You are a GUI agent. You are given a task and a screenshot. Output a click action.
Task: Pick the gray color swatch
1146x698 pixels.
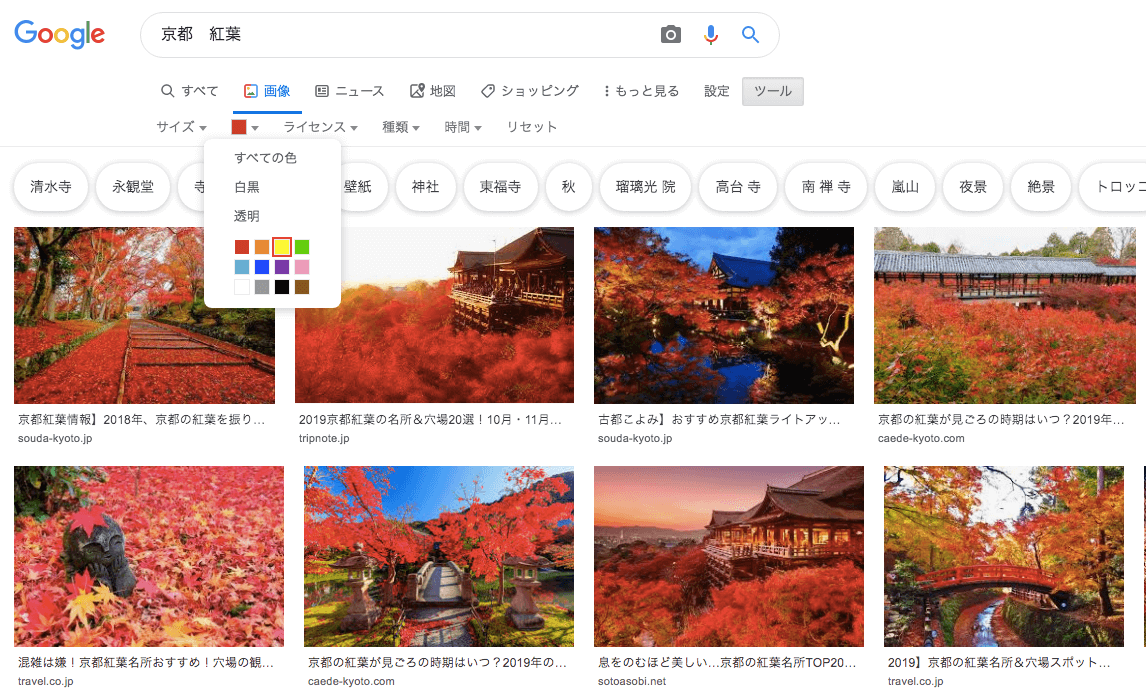click(x=262, y=287)
